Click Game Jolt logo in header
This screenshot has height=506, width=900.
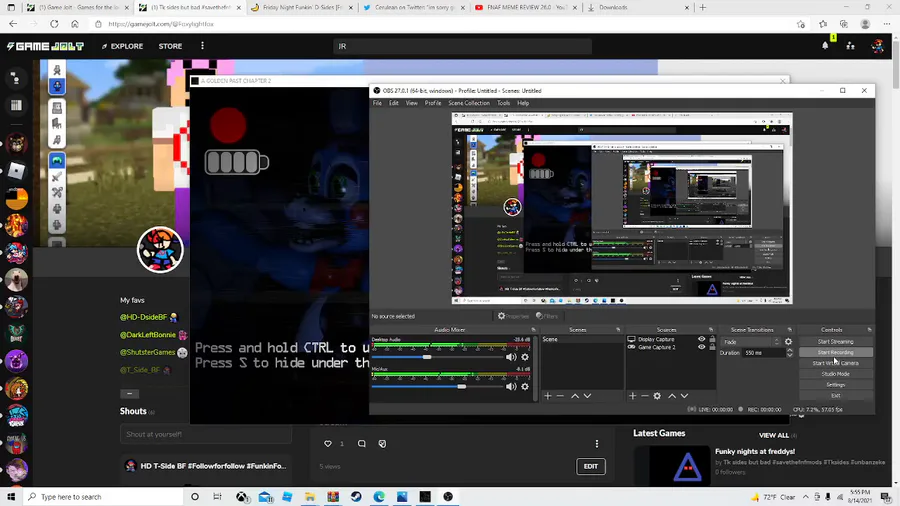pyautogui.click(x=45, y=46)
